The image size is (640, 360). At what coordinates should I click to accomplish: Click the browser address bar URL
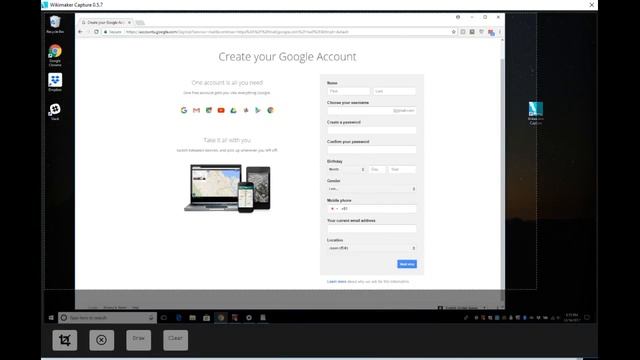[237, 32]
